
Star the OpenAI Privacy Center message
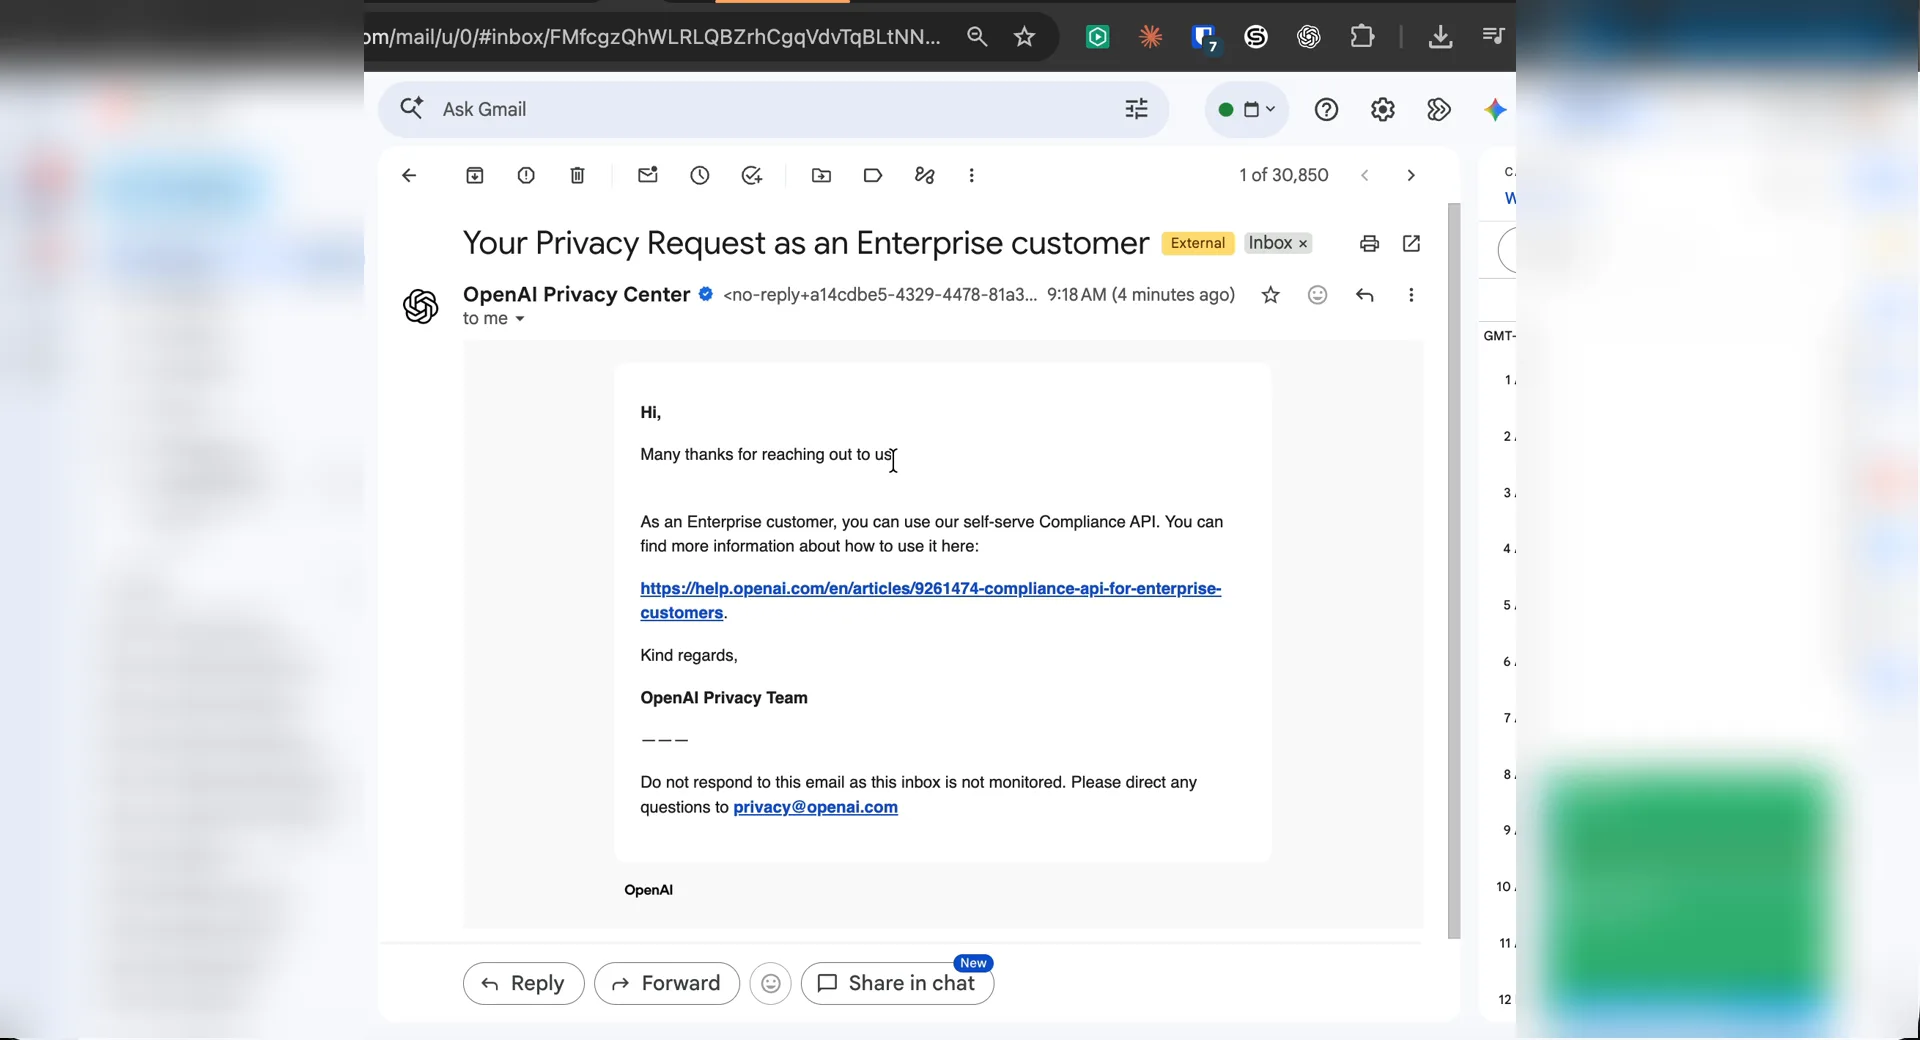[x=1270, y=295]
